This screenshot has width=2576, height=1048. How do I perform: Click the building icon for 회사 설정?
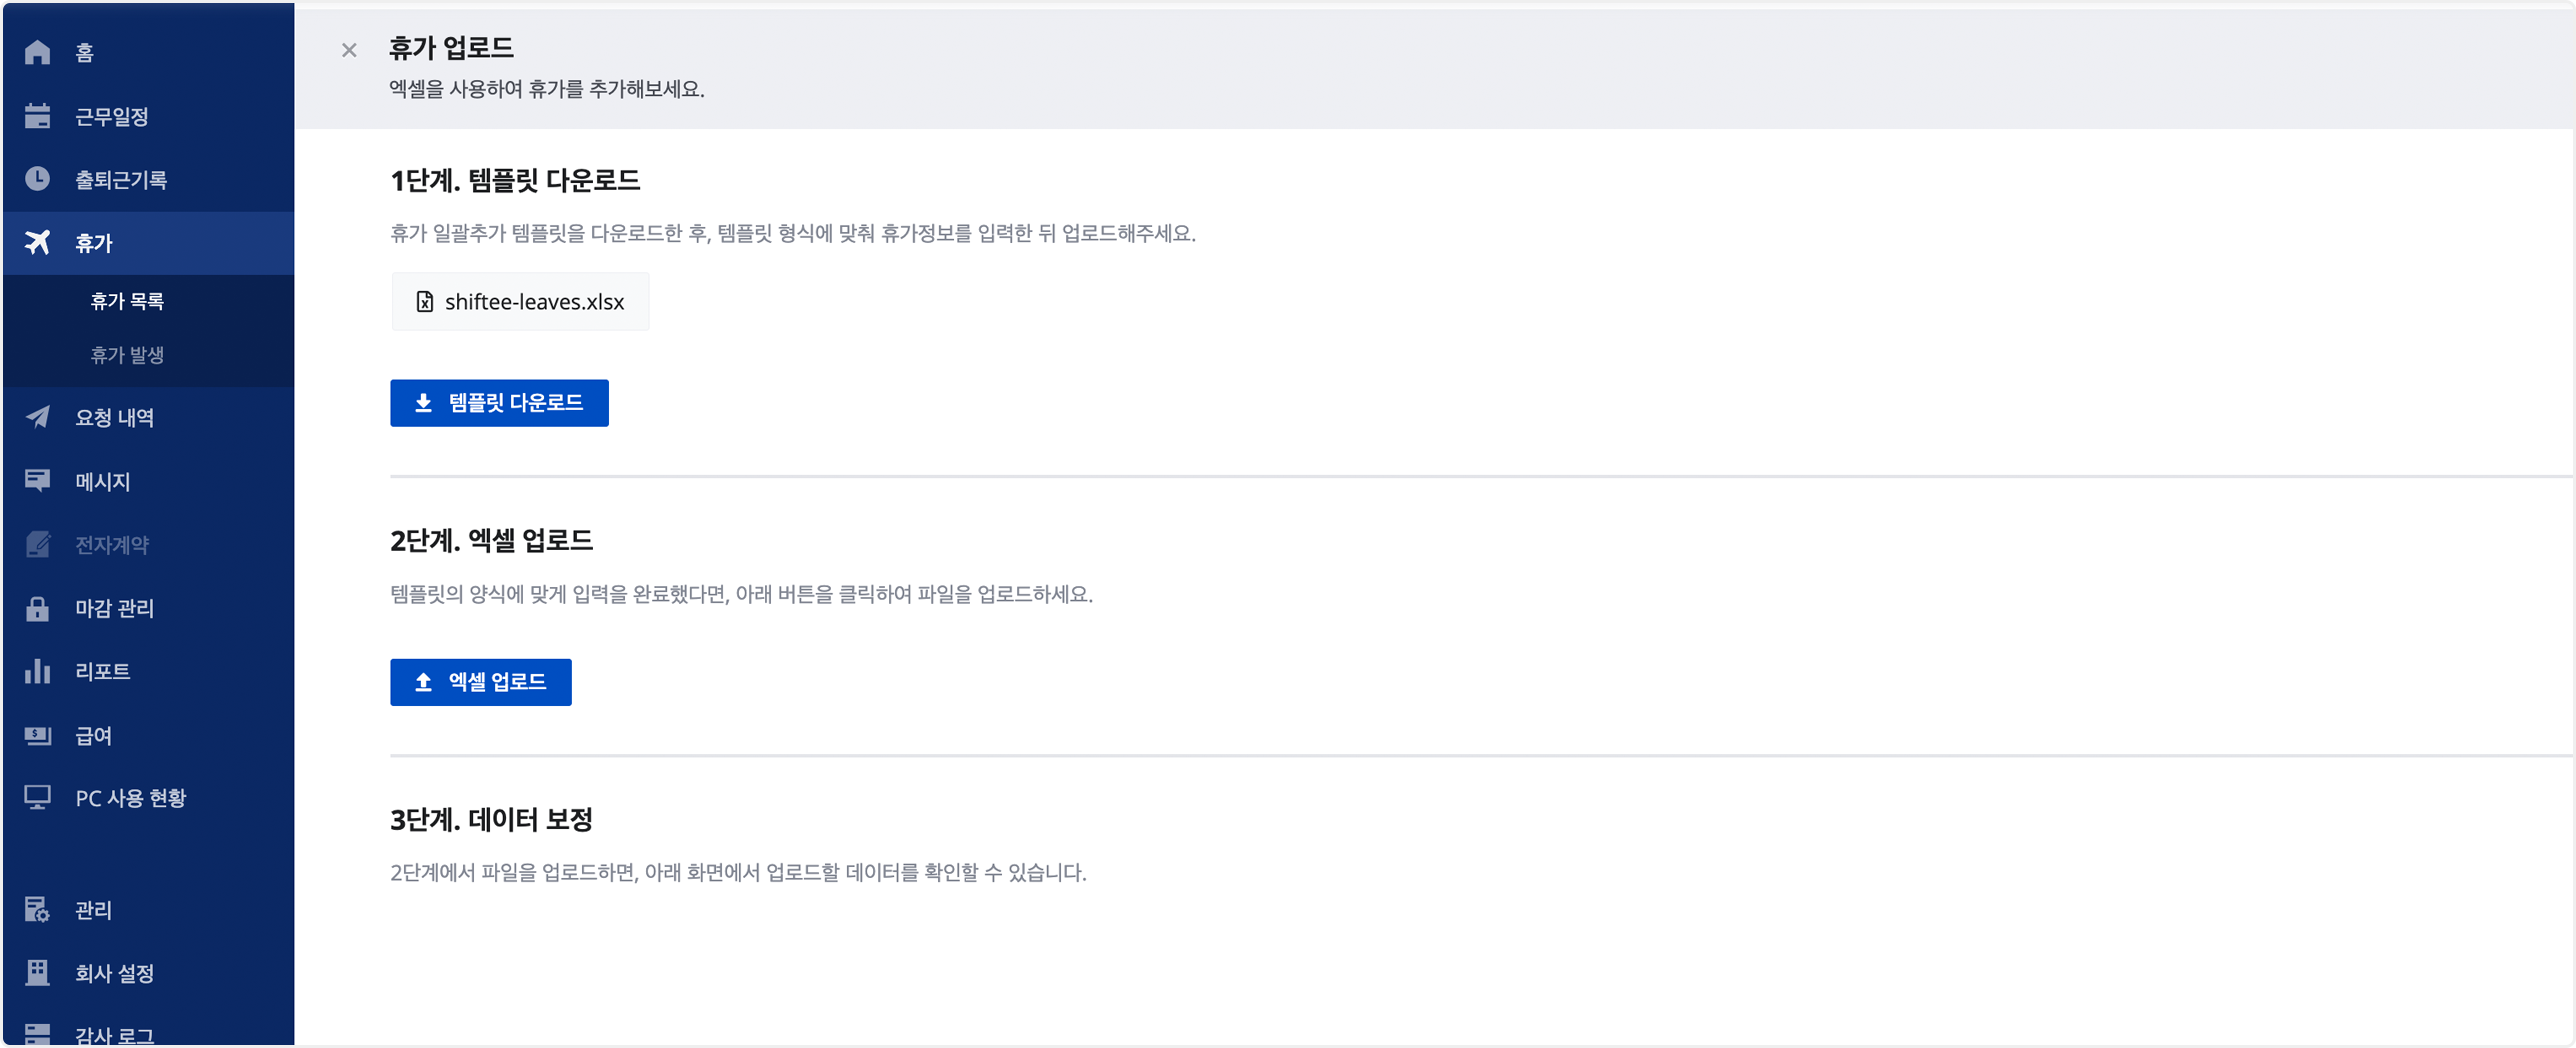click(x=37, y=973)
